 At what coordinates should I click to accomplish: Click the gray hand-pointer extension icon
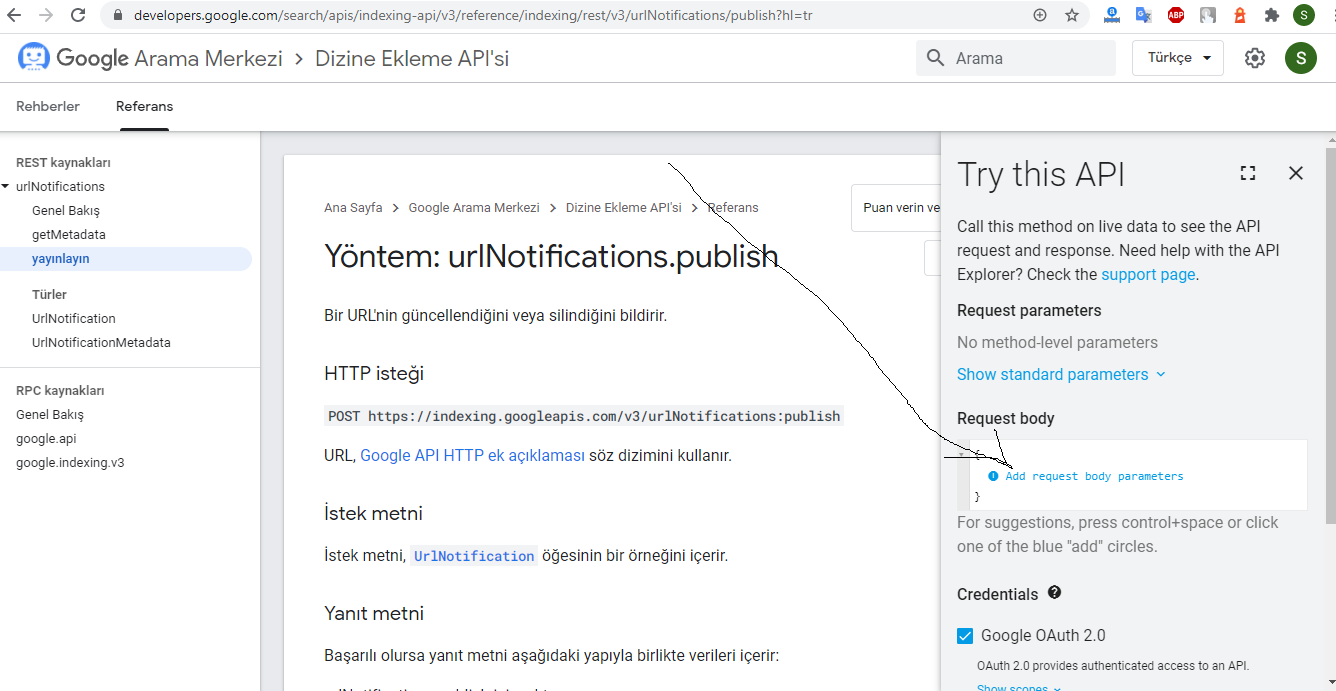tap(1208, 15)
